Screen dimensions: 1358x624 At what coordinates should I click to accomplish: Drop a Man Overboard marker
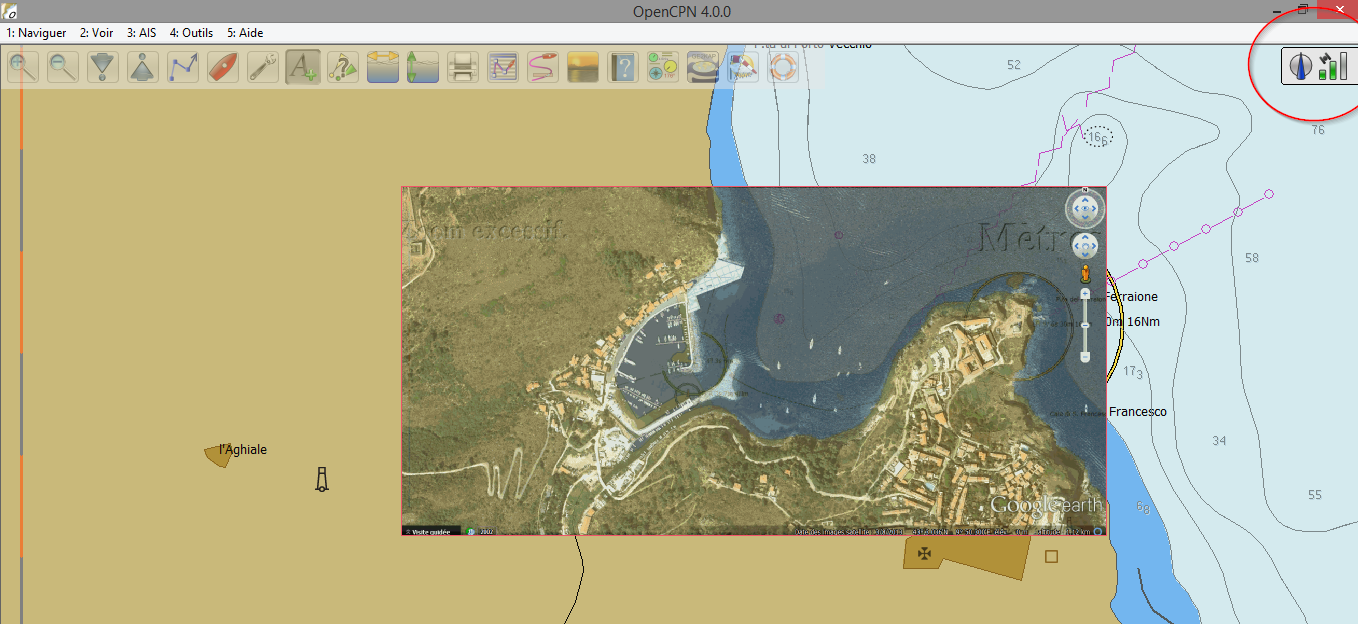pos(783,68)
